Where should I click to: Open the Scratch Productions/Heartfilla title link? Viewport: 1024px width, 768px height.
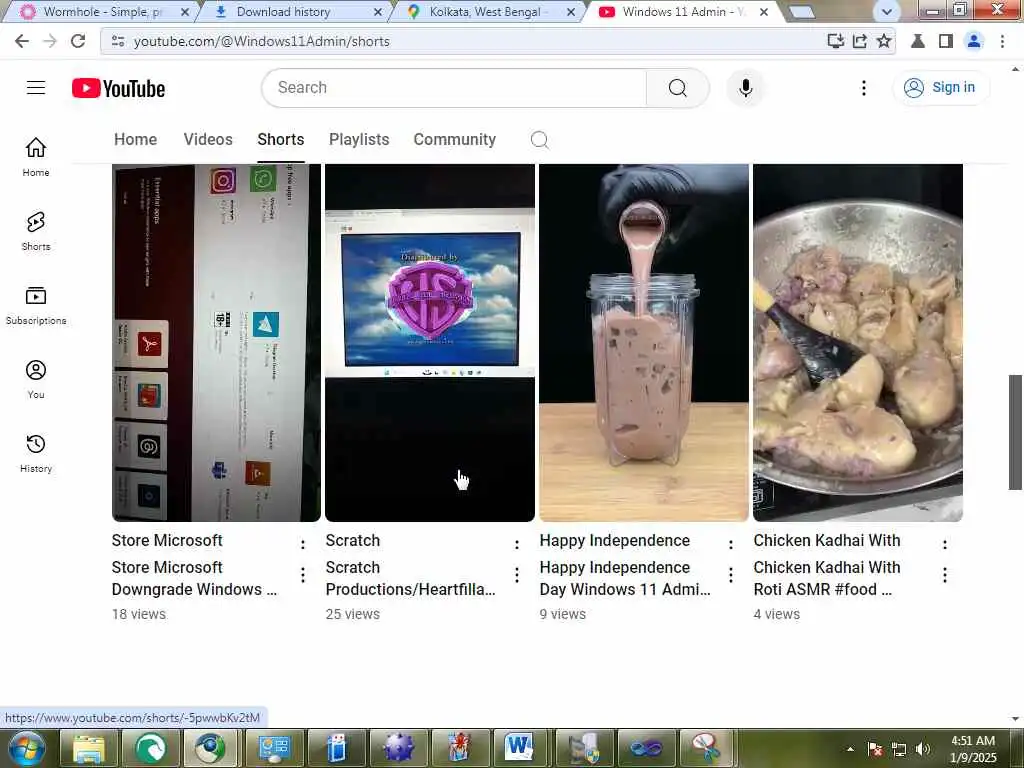coord(411,578)
